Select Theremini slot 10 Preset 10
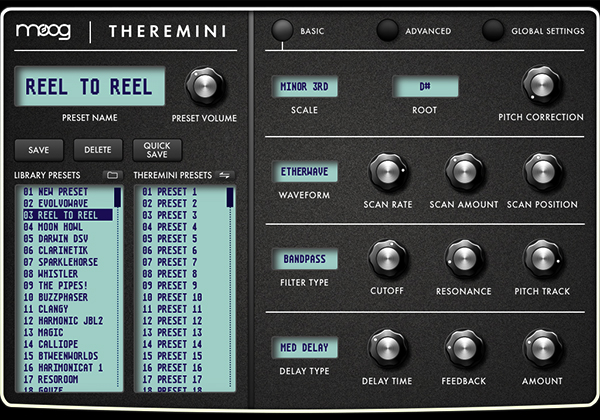This screenshot has height=420, width=600. (x=183, y=297)
